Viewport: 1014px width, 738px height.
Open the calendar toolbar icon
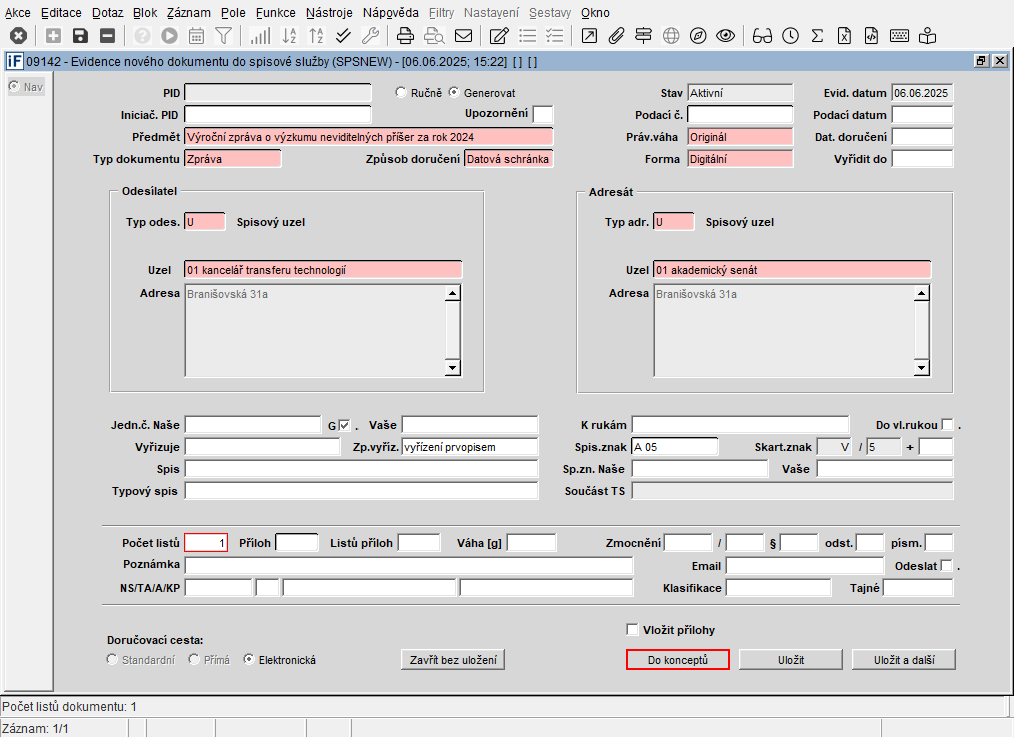[x=197, y=36]
